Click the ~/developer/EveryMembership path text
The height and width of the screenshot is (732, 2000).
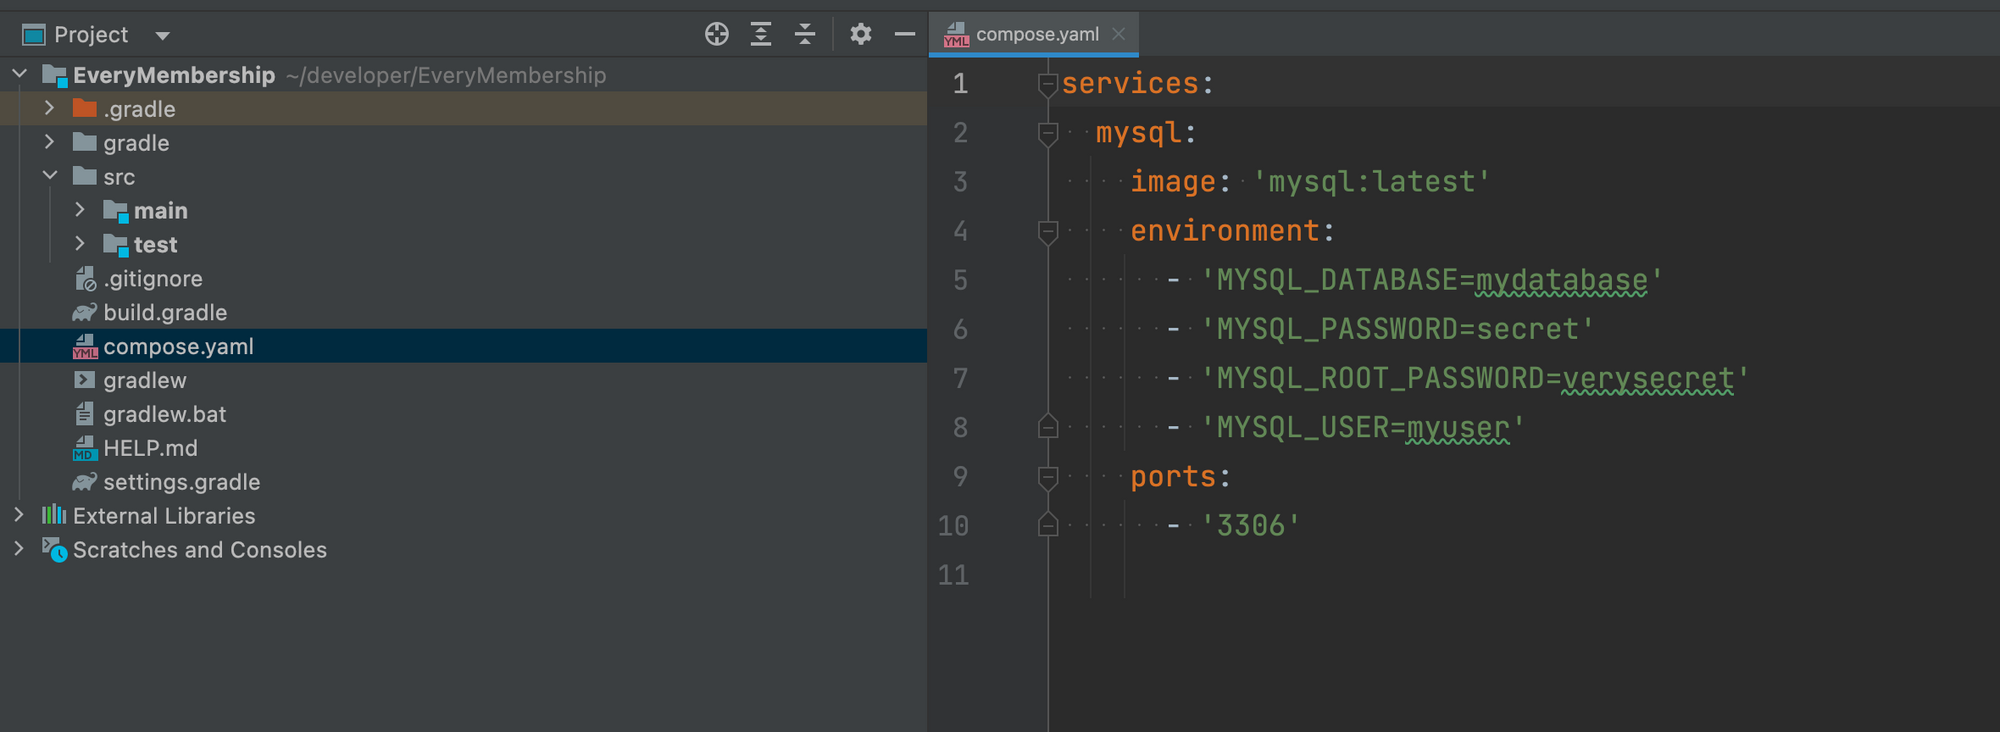(446, 75)
